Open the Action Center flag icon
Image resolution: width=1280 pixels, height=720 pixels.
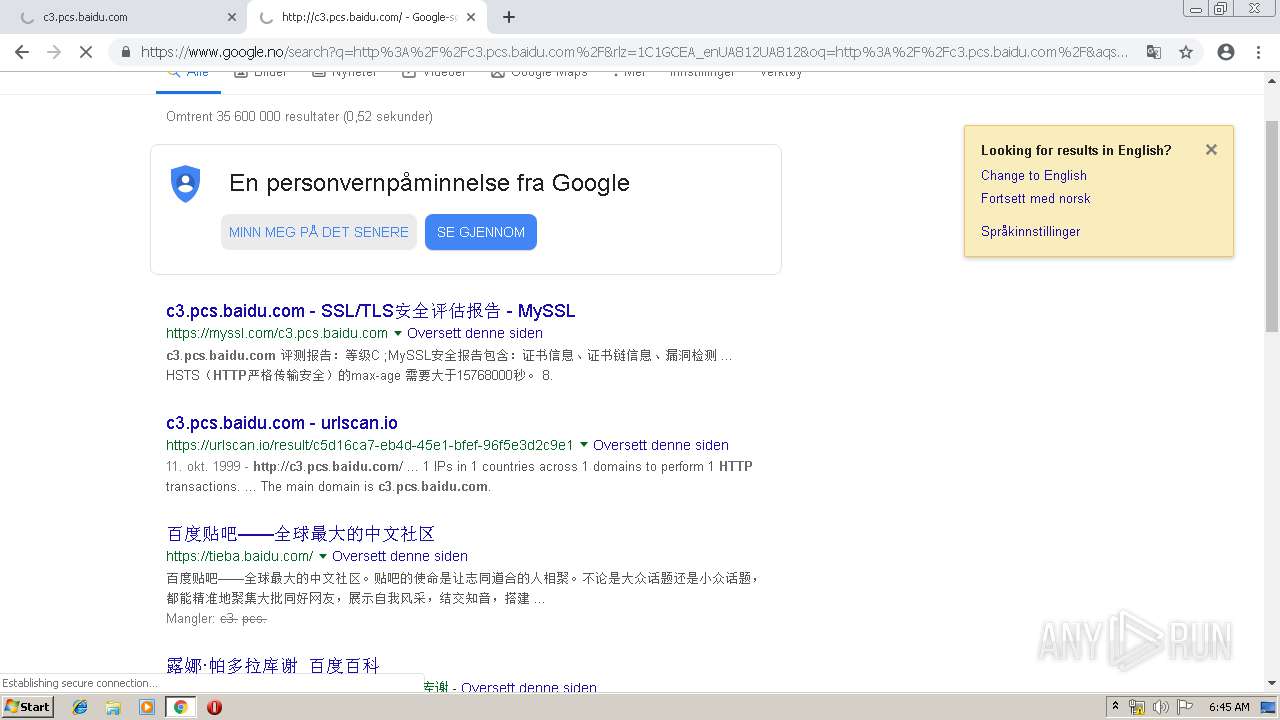[1185, 707]
